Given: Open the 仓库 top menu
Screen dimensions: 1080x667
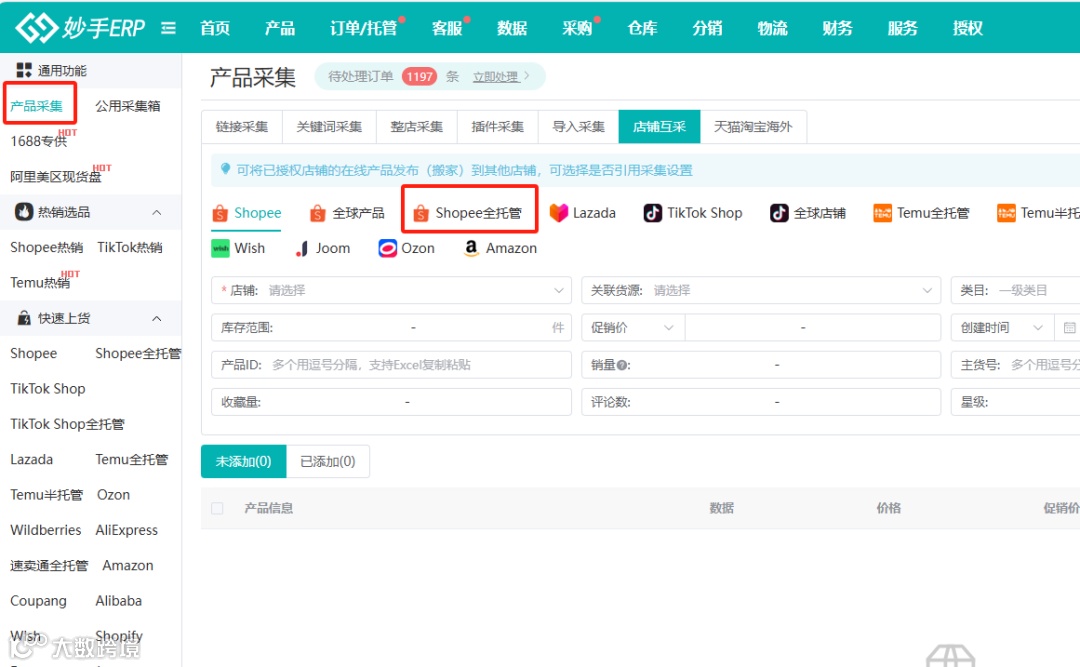Looking at the screenshot, I should (642, 28).
